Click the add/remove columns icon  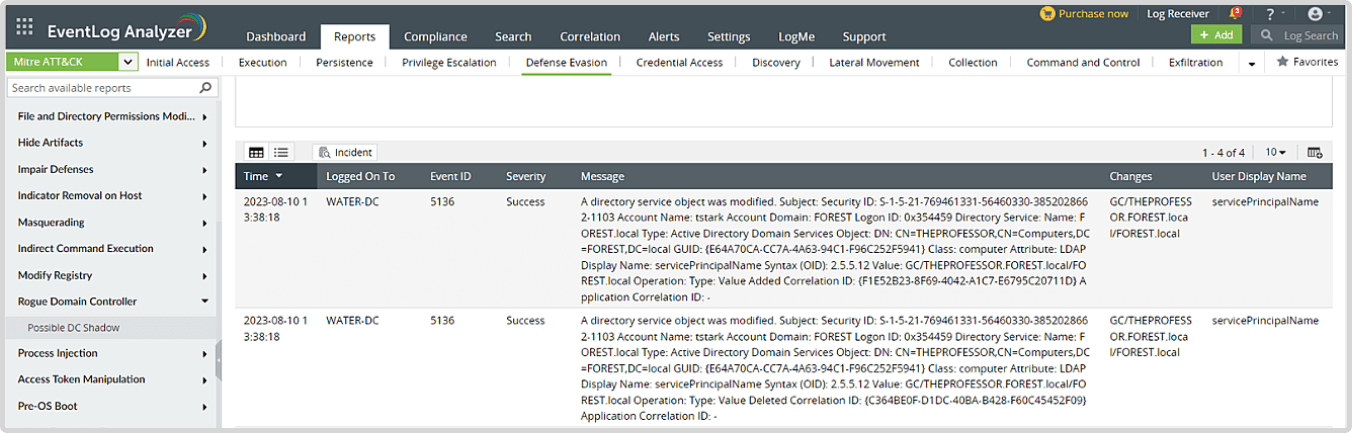pyautogui.click(x=1314, y=152)
